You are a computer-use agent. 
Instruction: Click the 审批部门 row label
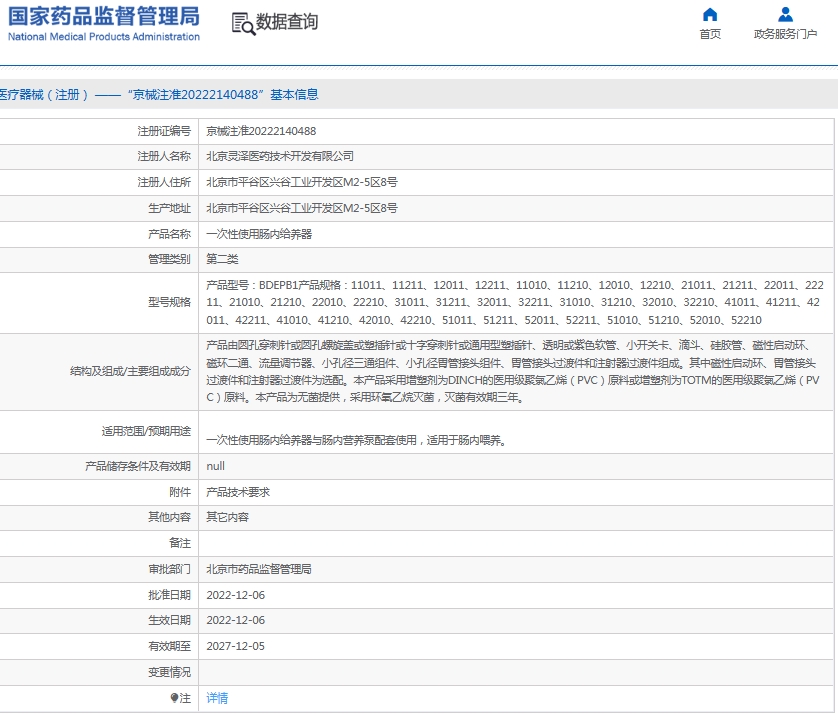(x=169, y=569)
